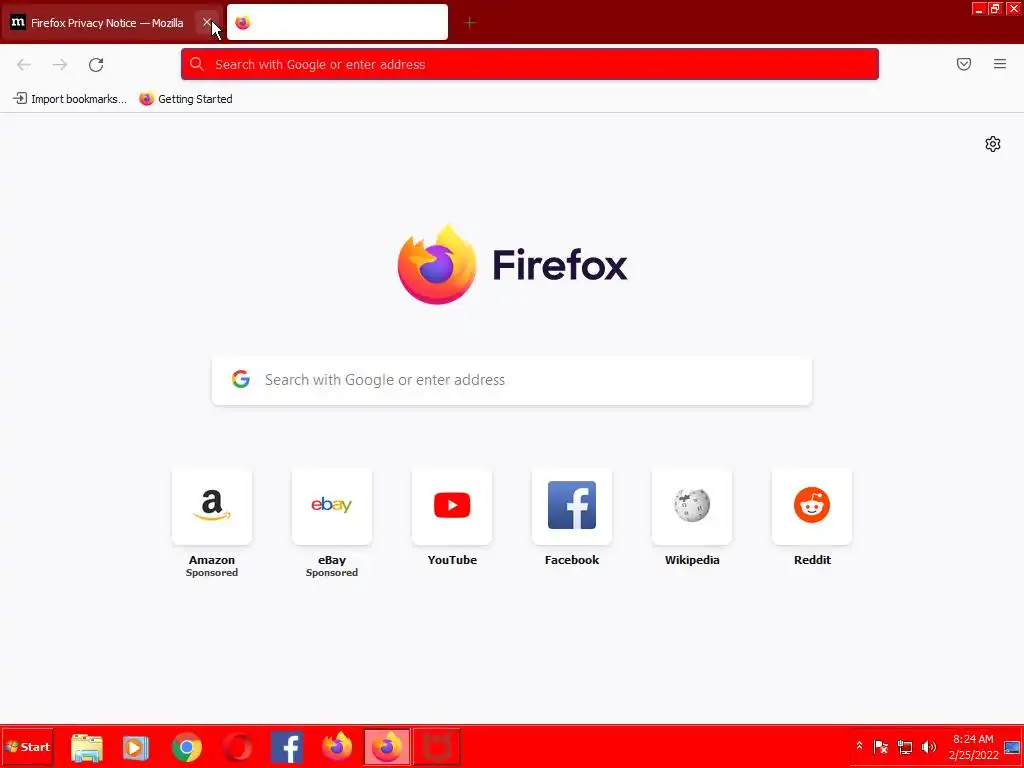The height and width of the screenshot is (768, 1024).
Task: Show hidden system tray icons
Action: click(859, 746)
